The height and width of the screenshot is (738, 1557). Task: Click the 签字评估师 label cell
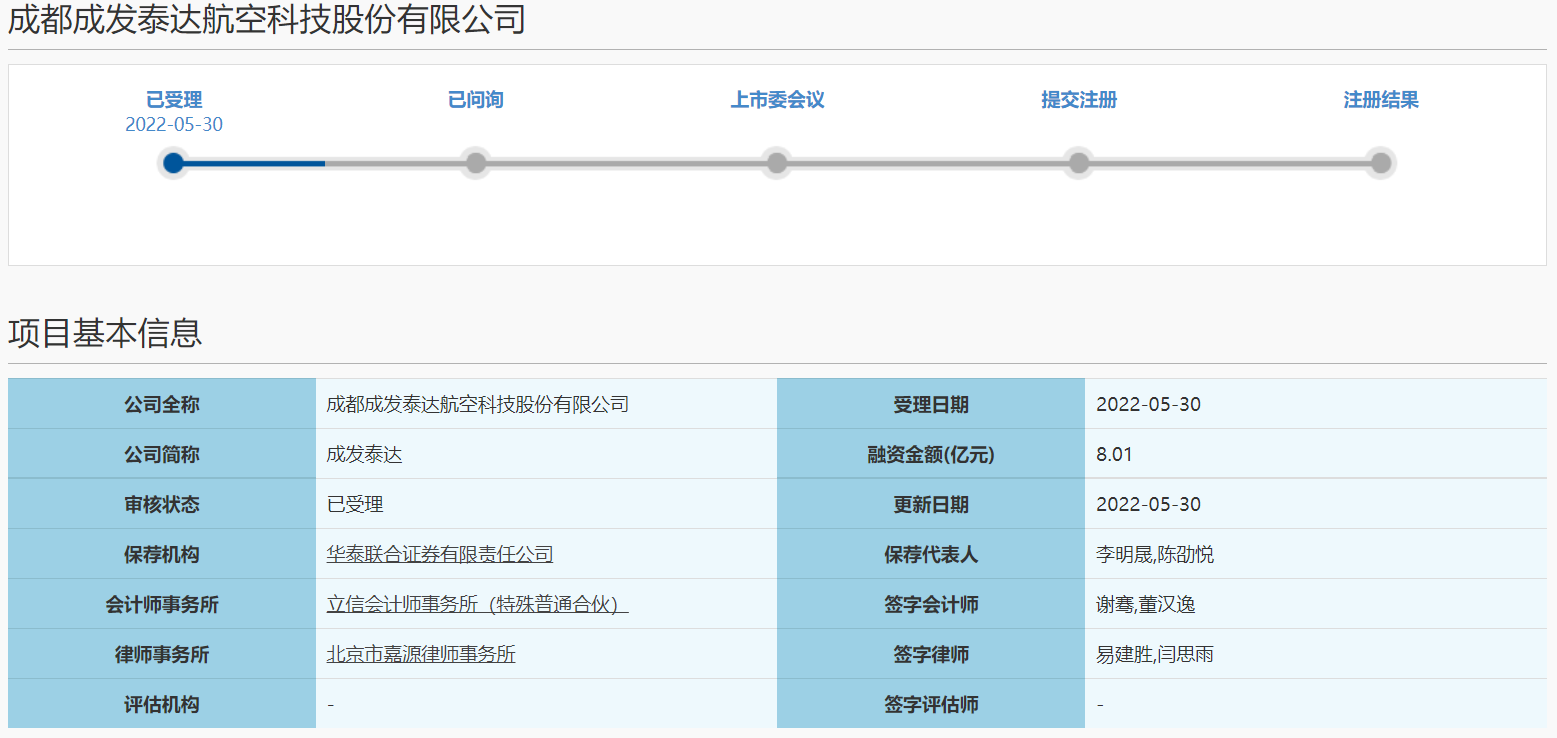(931, 704)
